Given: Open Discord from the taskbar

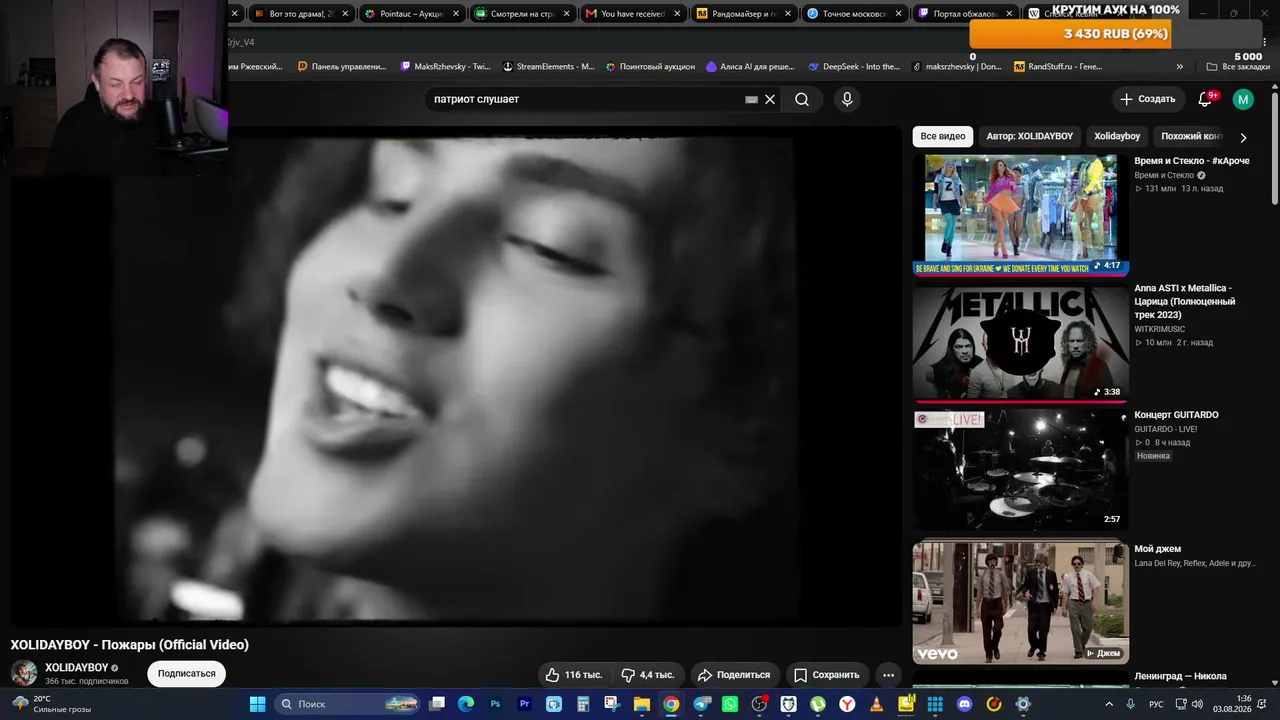Looking at the screenshot, I should click(965, 704).
